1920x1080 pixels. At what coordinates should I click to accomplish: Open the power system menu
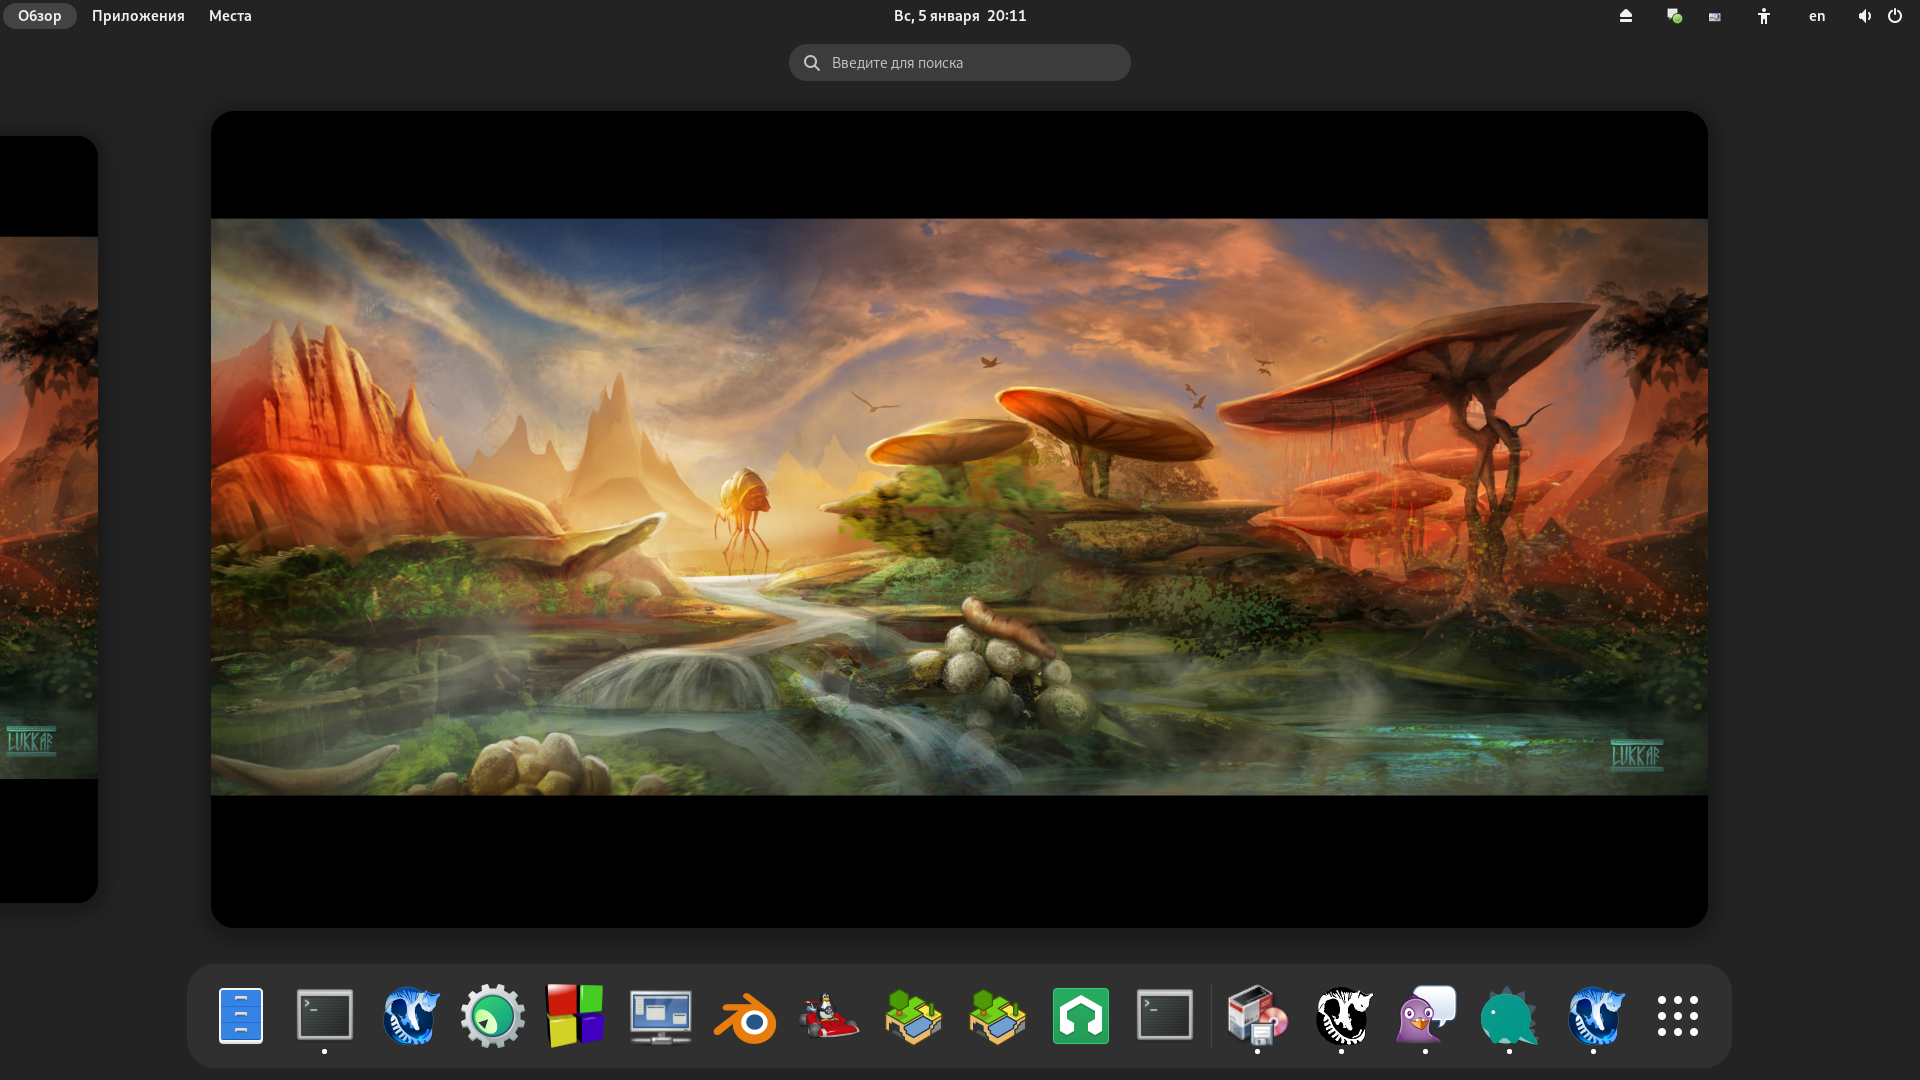(1895, 16)
